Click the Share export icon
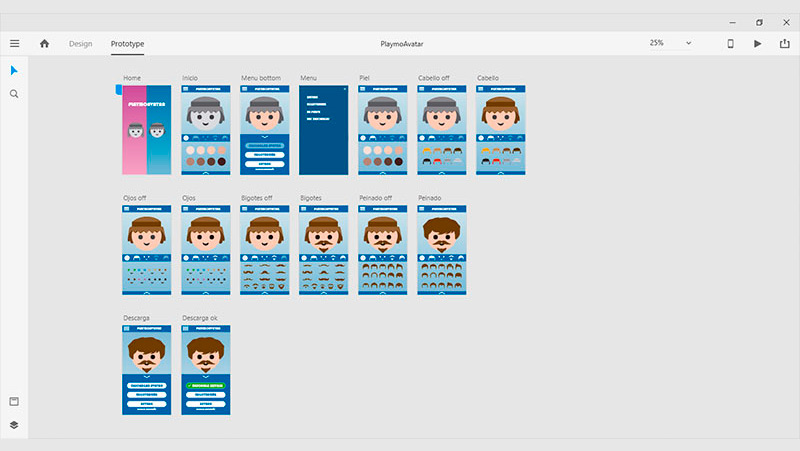 784,43
